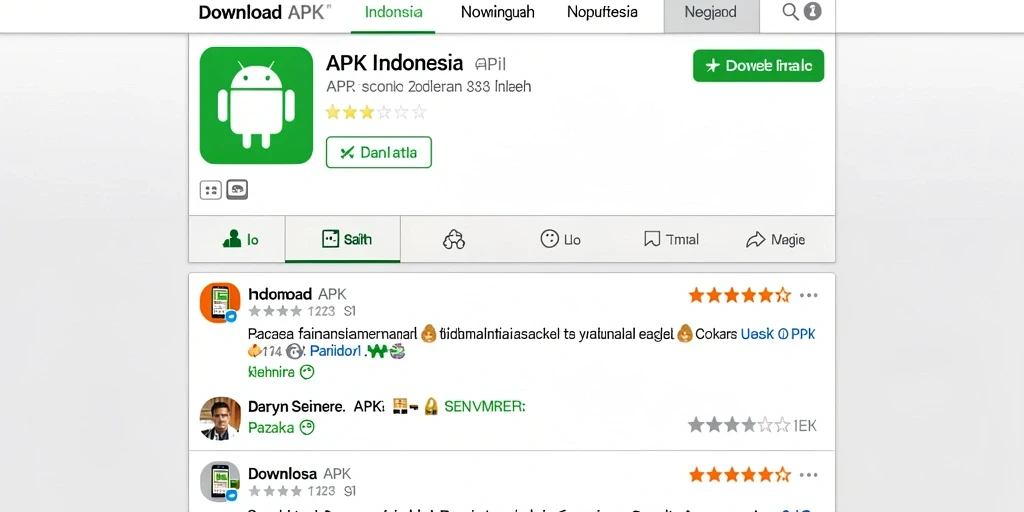Open the info icon in header
Screen dimensions: 1024x512
coord(812,12)
